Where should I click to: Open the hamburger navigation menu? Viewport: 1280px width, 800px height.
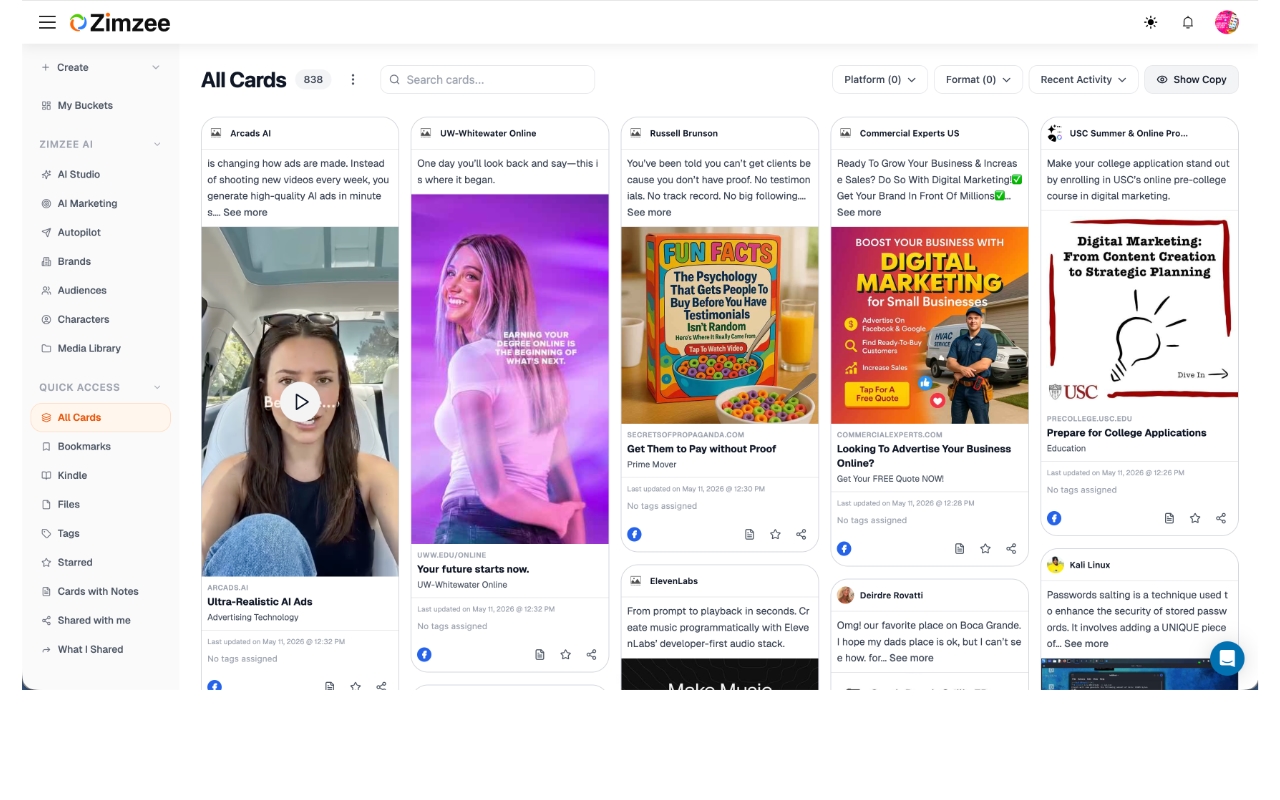[x=47, y=22]
